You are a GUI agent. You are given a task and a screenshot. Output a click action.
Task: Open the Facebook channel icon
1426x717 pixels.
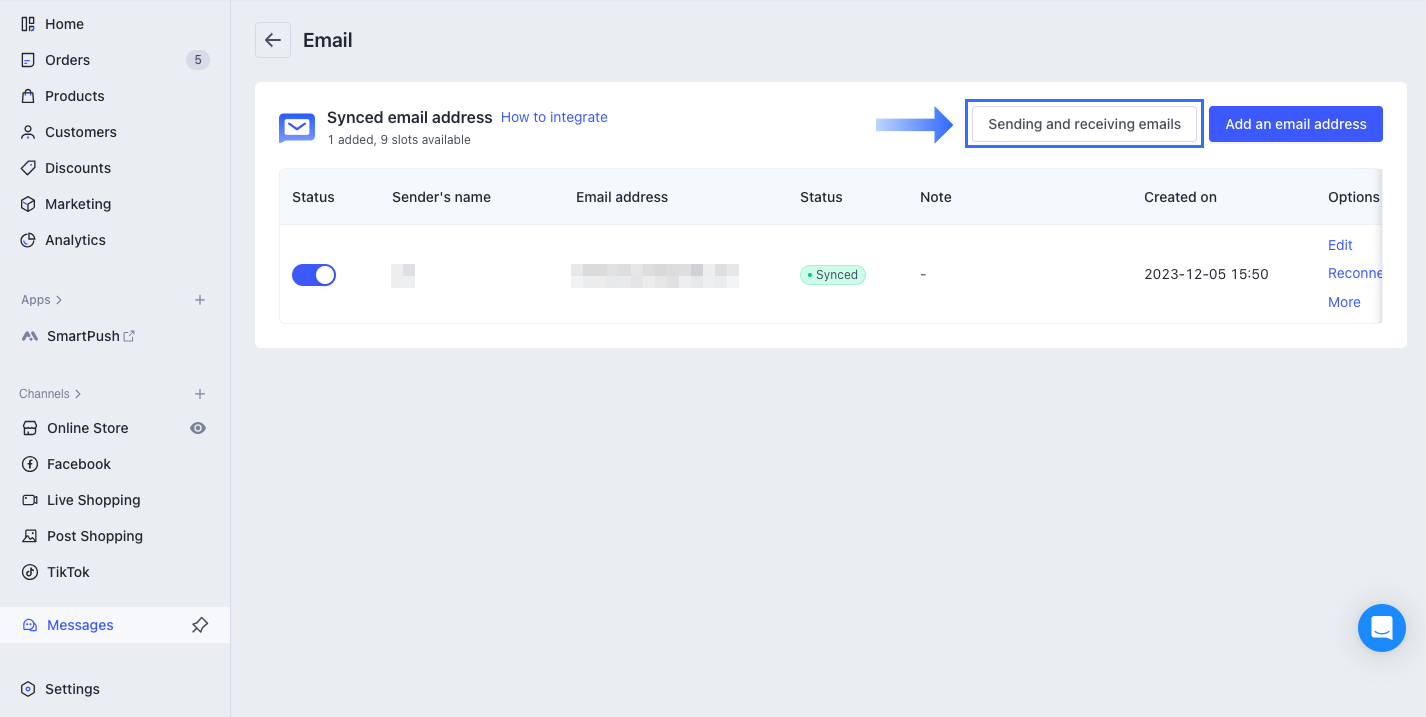[27, 463]
